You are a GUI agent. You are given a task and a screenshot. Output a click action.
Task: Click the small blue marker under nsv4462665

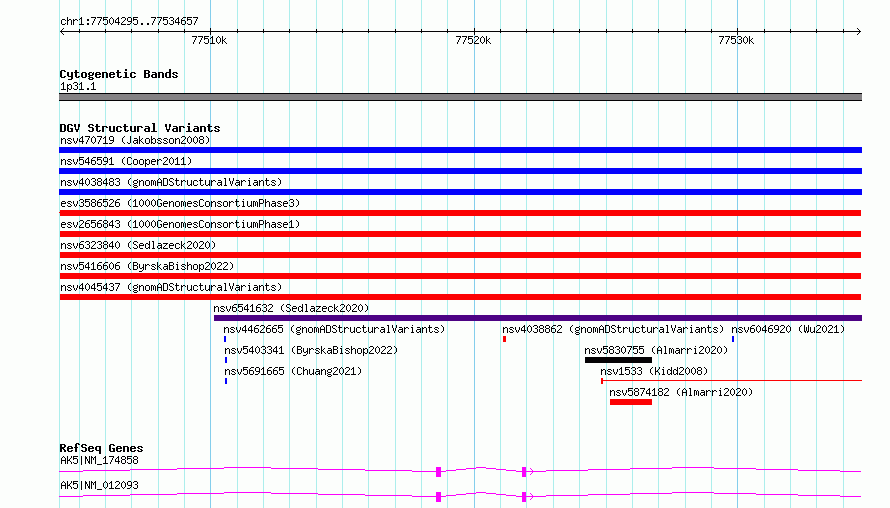click(x=225, y=339)
